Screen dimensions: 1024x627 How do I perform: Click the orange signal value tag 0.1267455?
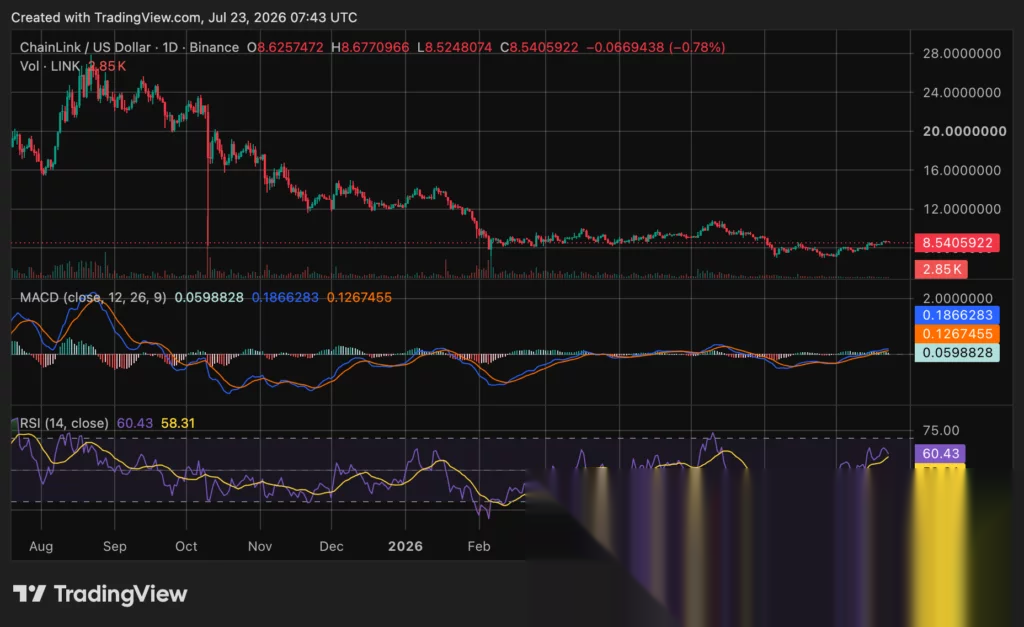pos(957,334)
